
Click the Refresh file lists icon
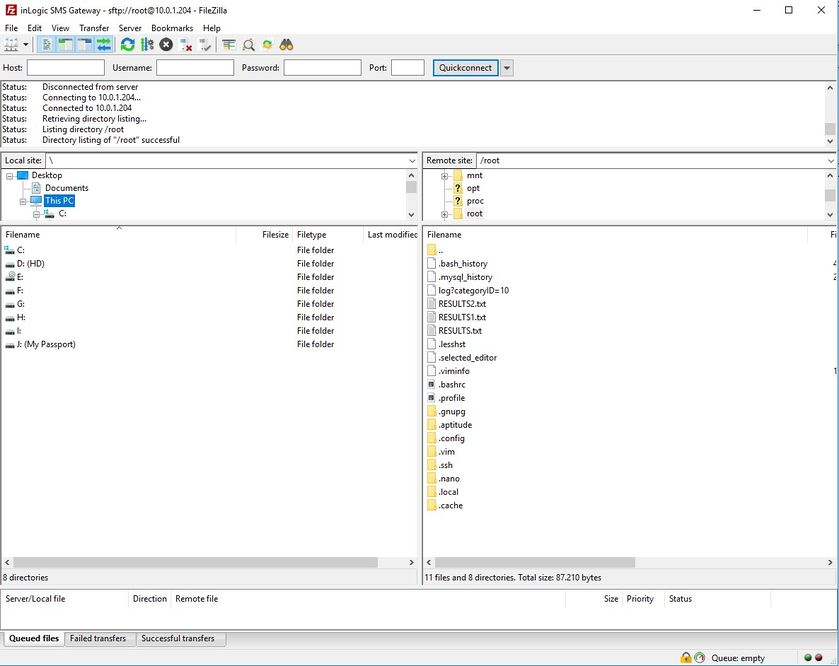tap(127, 45)
